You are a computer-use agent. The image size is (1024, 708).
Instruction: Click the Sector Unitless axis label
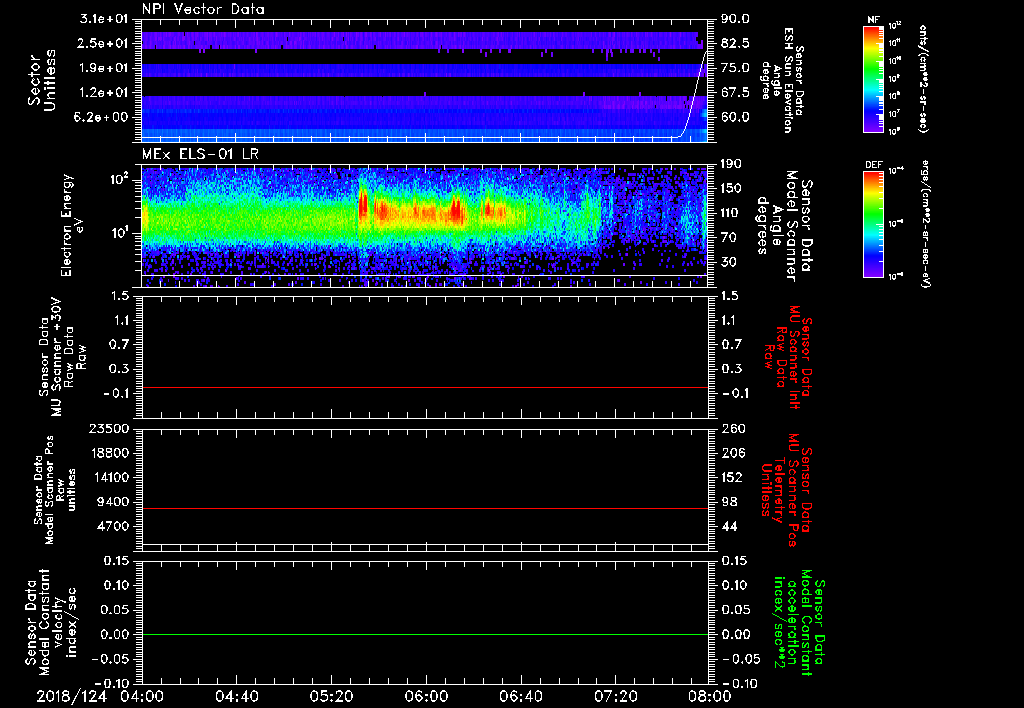pyautogui.click(x=40, y=80)
